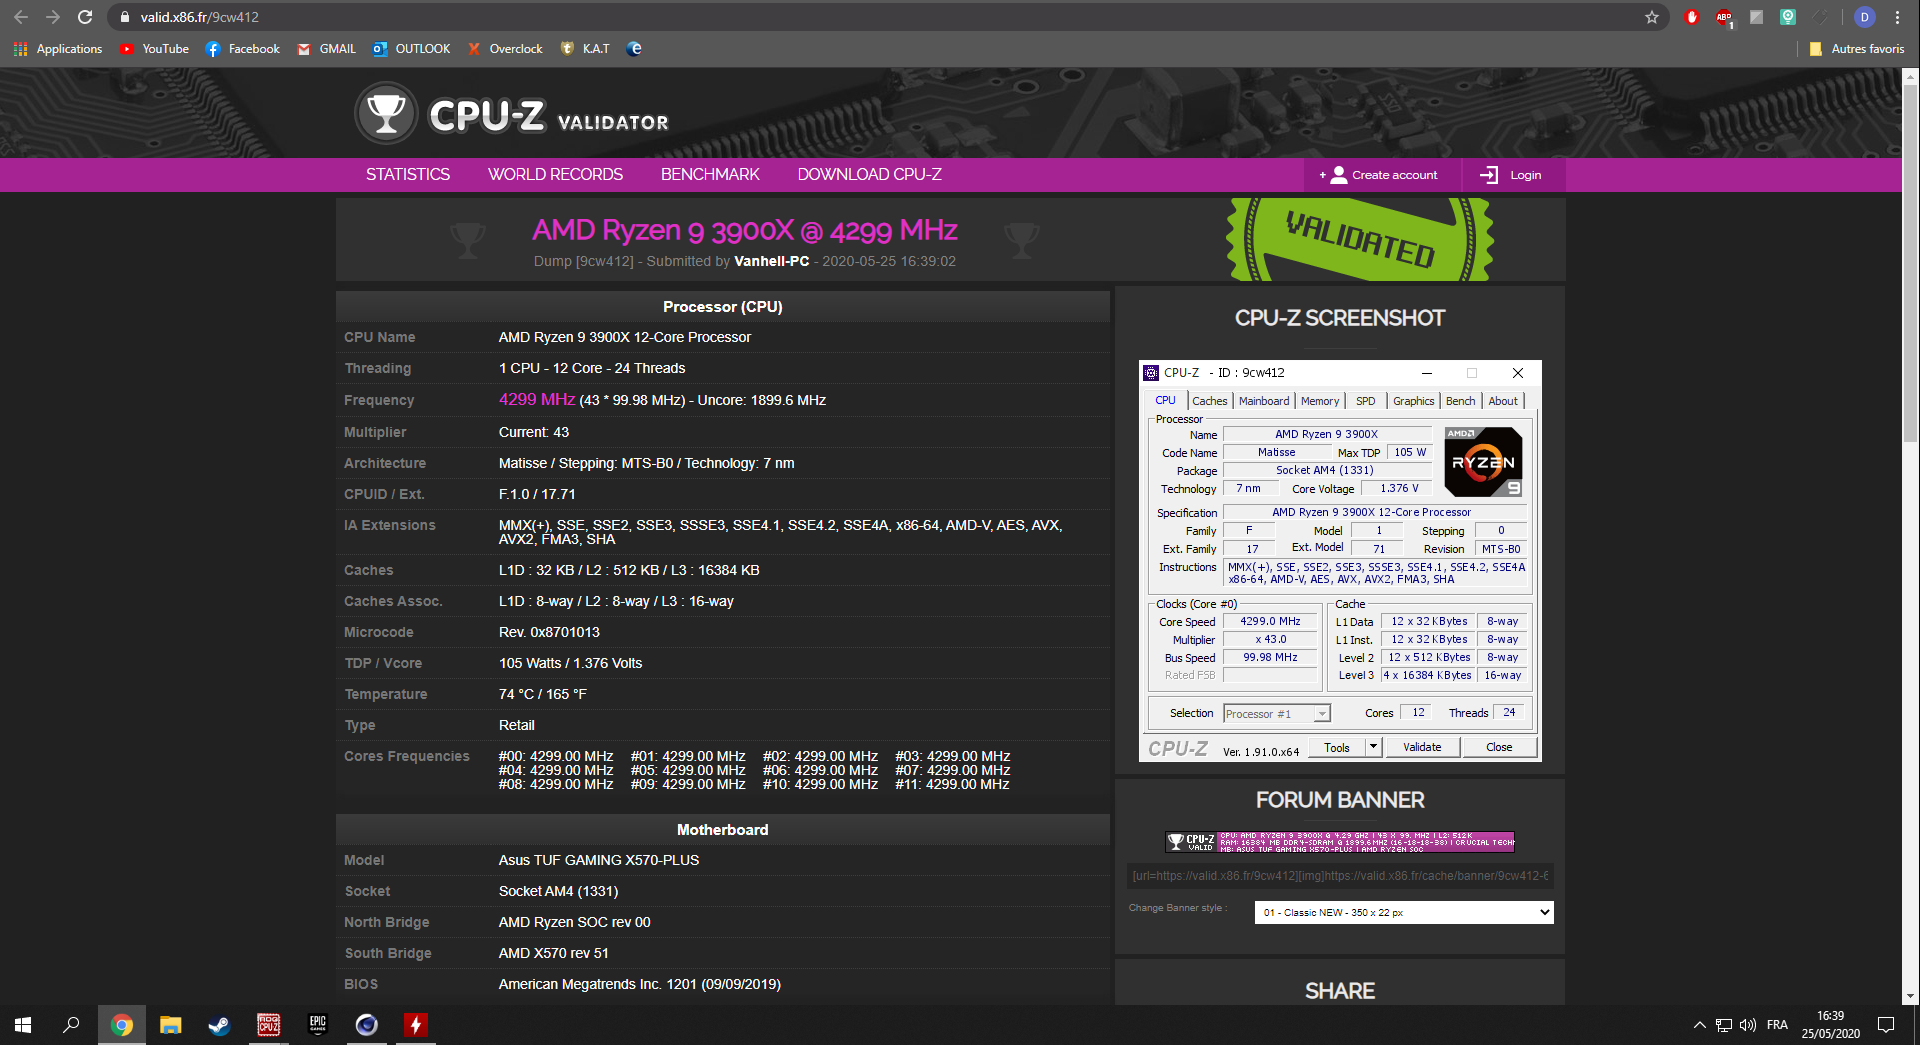
Task: Click the Temperature 74 °C value
Action: (x=542, y=694)
